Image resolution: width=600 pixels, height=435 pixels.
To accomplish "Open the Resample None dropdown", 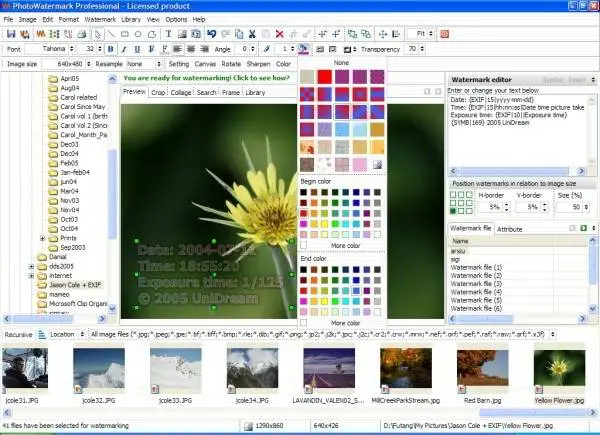I will click(158, 64).
